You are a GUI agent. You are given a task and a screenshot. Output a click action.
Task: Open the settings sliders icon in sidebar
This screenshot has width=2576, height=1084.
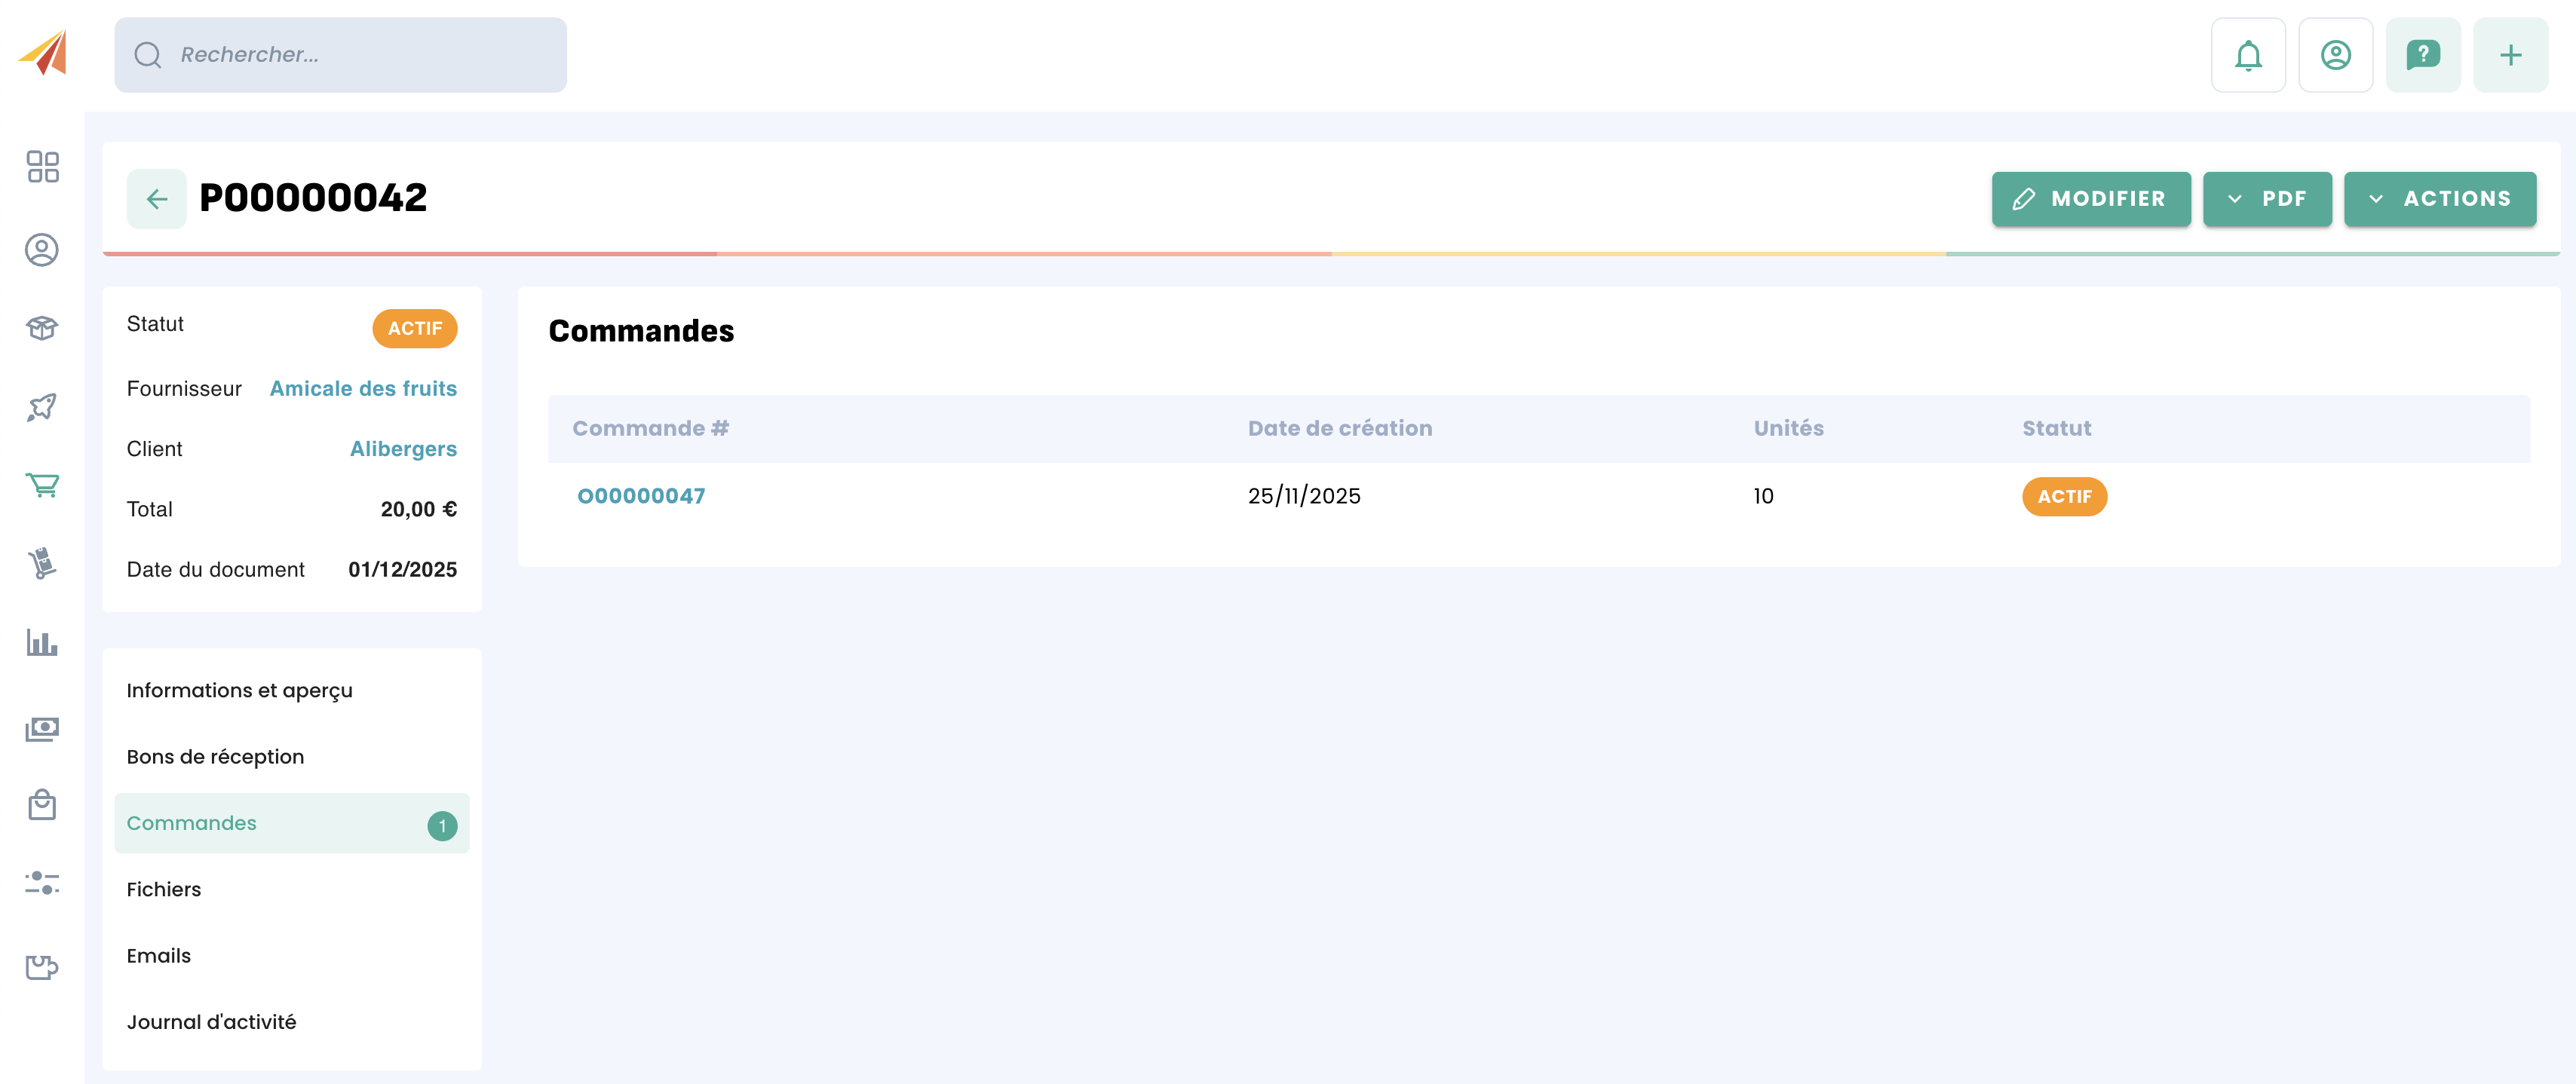tap(42, 883)
